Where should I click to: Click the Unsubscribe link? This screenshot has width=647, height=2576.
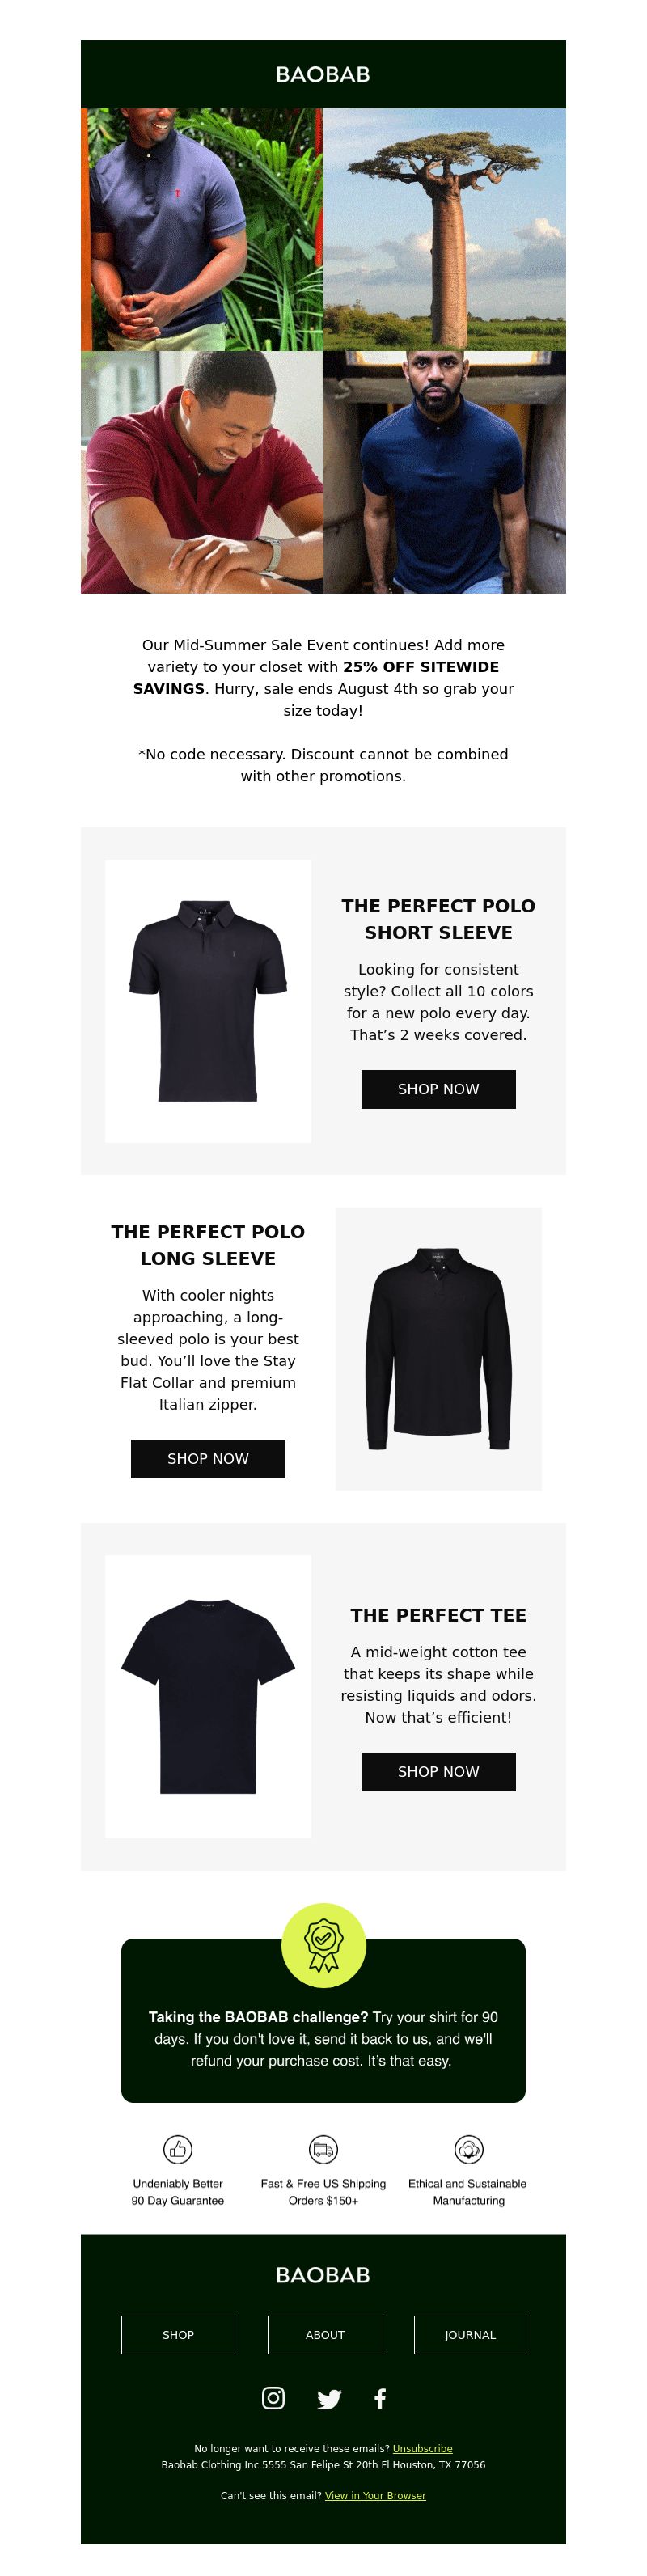click(x=422, y=2449)
